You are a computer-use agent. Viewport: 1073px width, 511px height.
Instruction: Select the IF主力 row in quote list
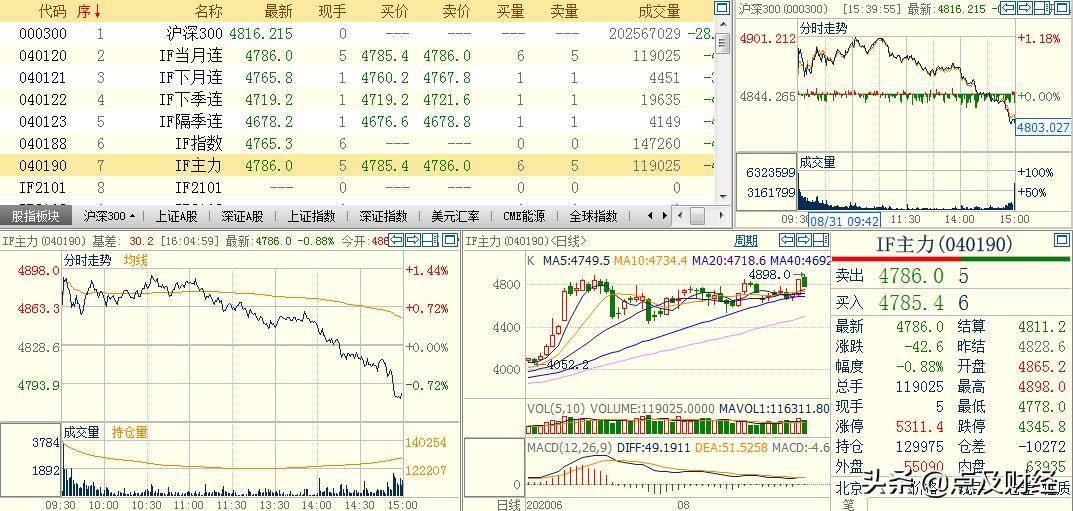pyautogui.click(x=357, y=165)
